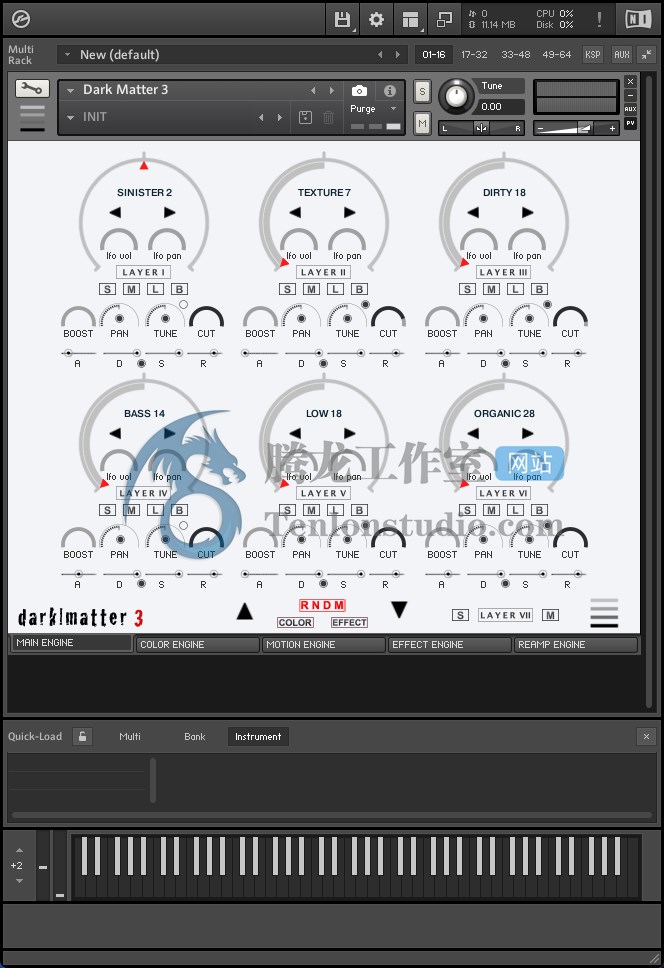
Task: Open the Dark Matter 3 instrument dropdown
Action: pyautogui.click(x=70, y=90)
